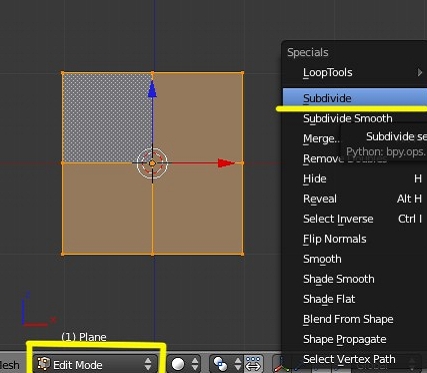The width and height of the screenshot is (427, 373).
Task: Open the viewport shading sphere dropdown
Action: (x=184, y=364)
